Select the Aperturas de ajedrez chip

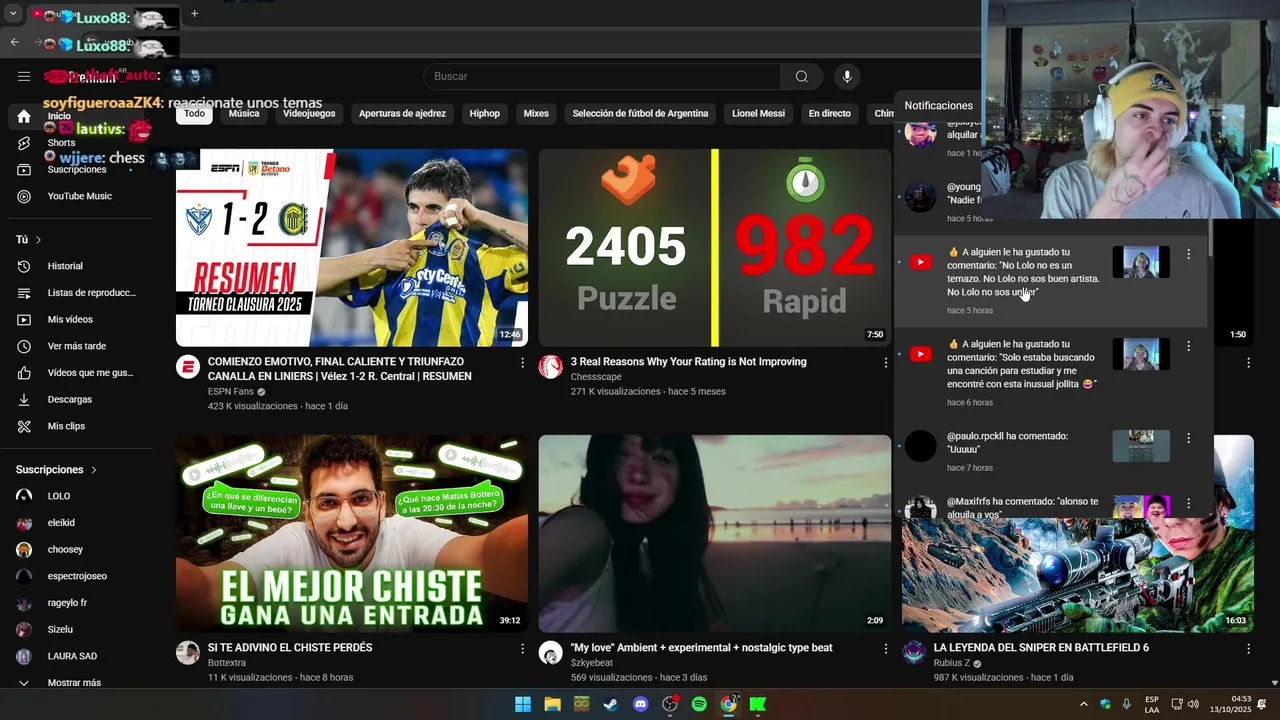point(402,114)
